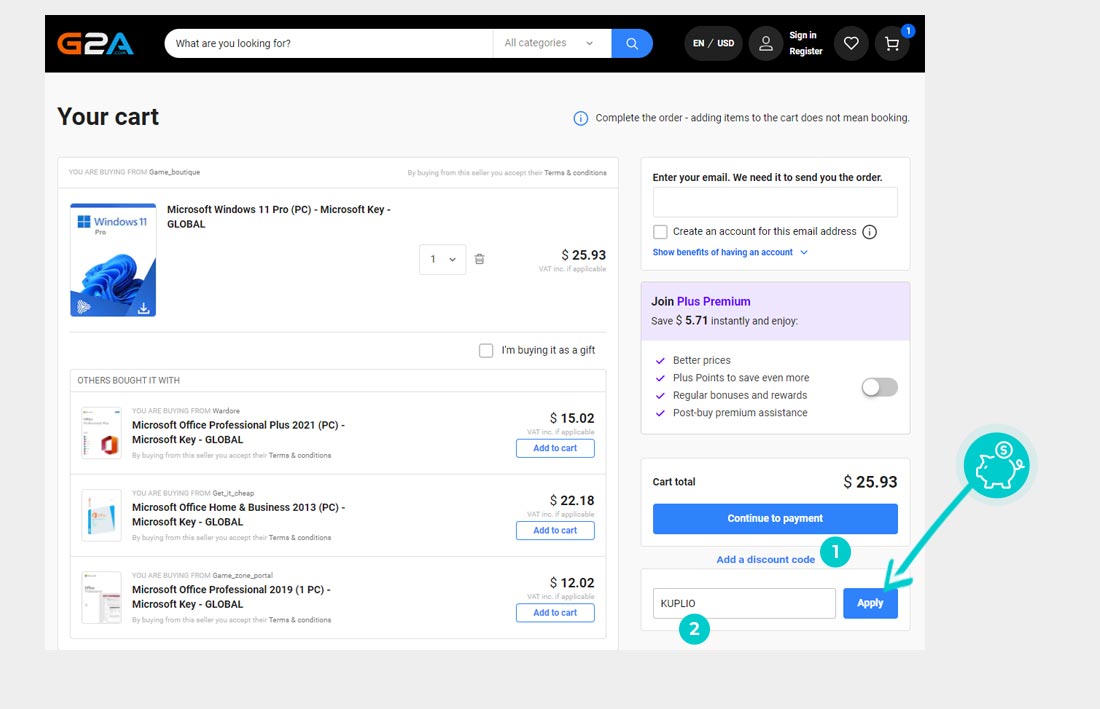Tick 'Create an account for this email address'
The width and height of the screenshot is (1100, 709).
(x=660, y=232)
